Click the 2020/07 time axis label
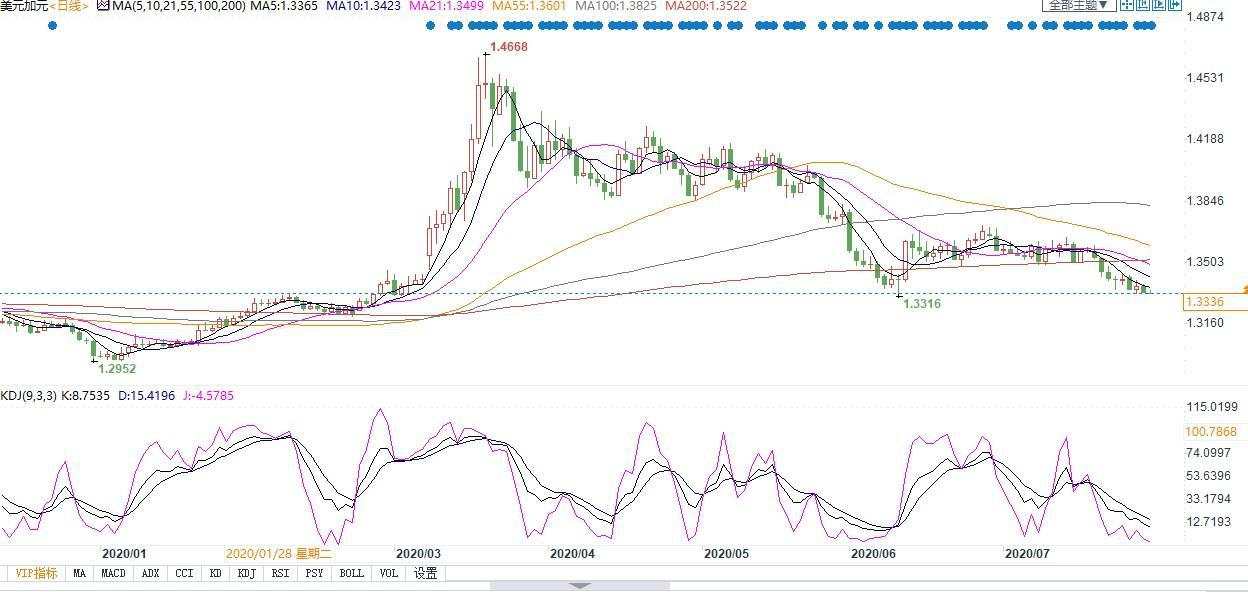The image size is (1248, 592). pos(1027,553)
